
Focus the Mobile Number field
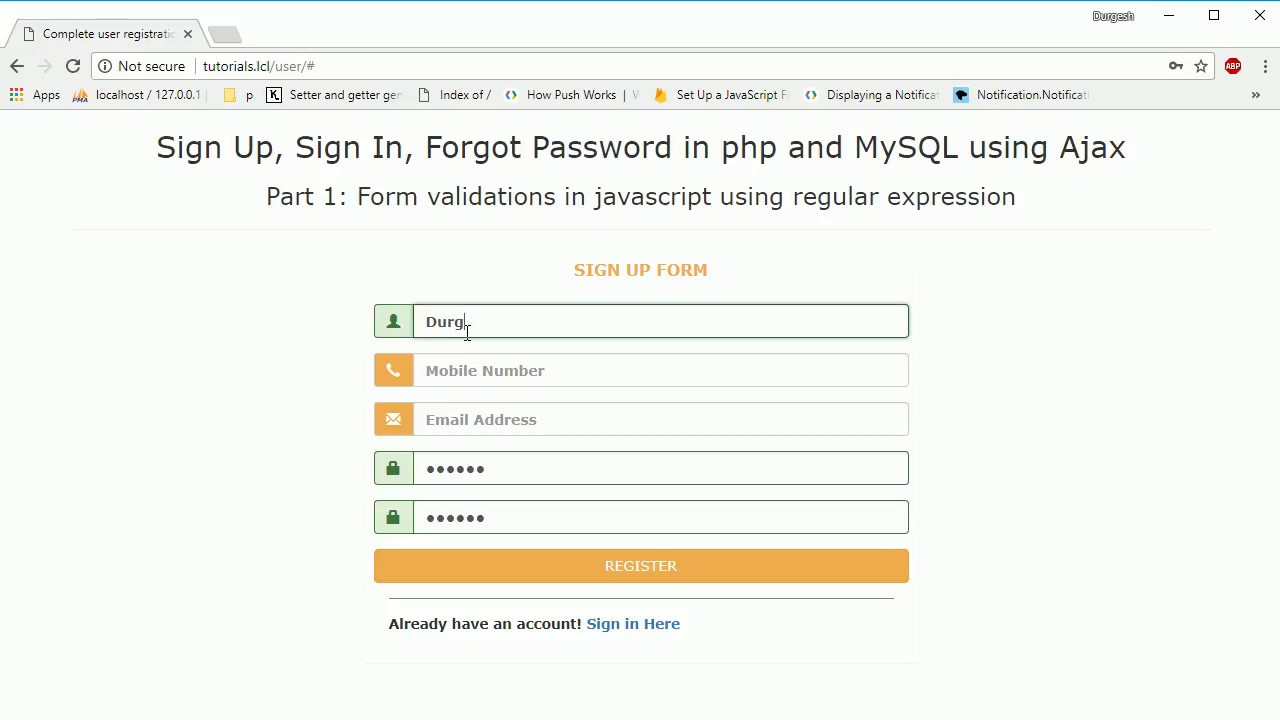point(660,371)
